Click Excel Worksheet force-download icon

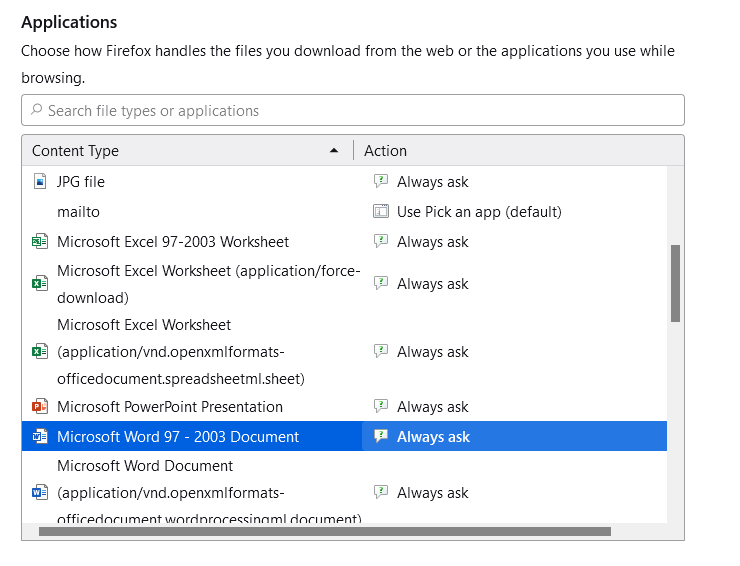(40, 283)
